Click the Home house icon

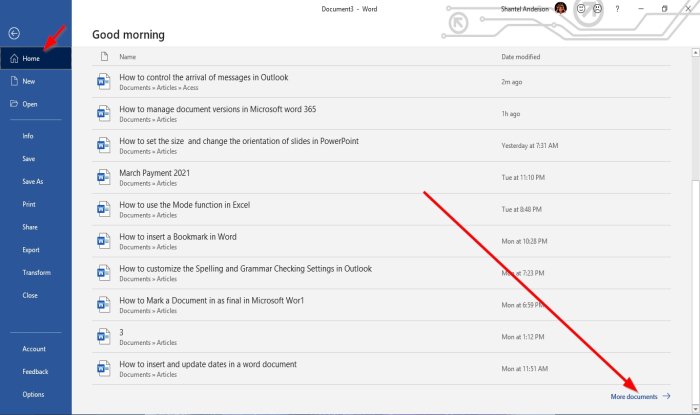coord(14,58)
